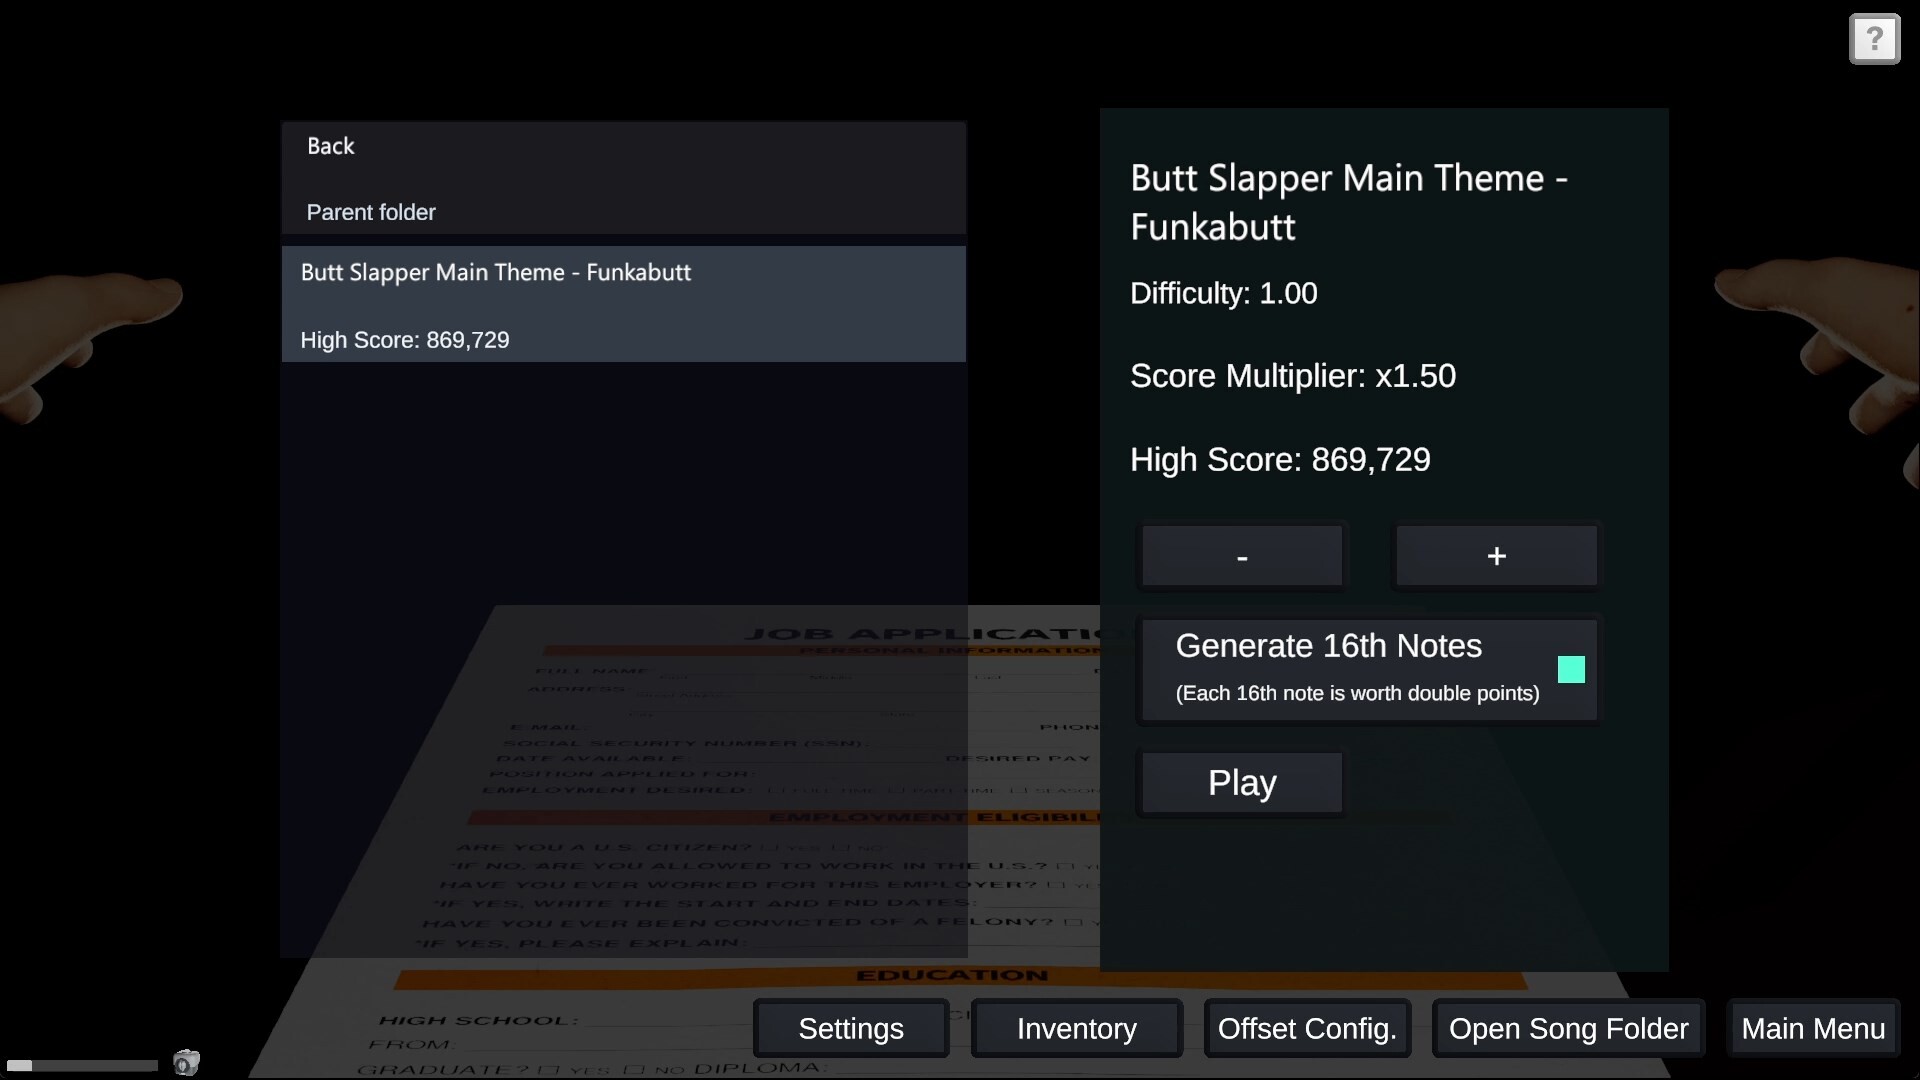Toggle the Generate 16th Notes checkbox
The width and height of the screenshot is (1920, 1080).
pyautogui.click(x=1571, y=669)
